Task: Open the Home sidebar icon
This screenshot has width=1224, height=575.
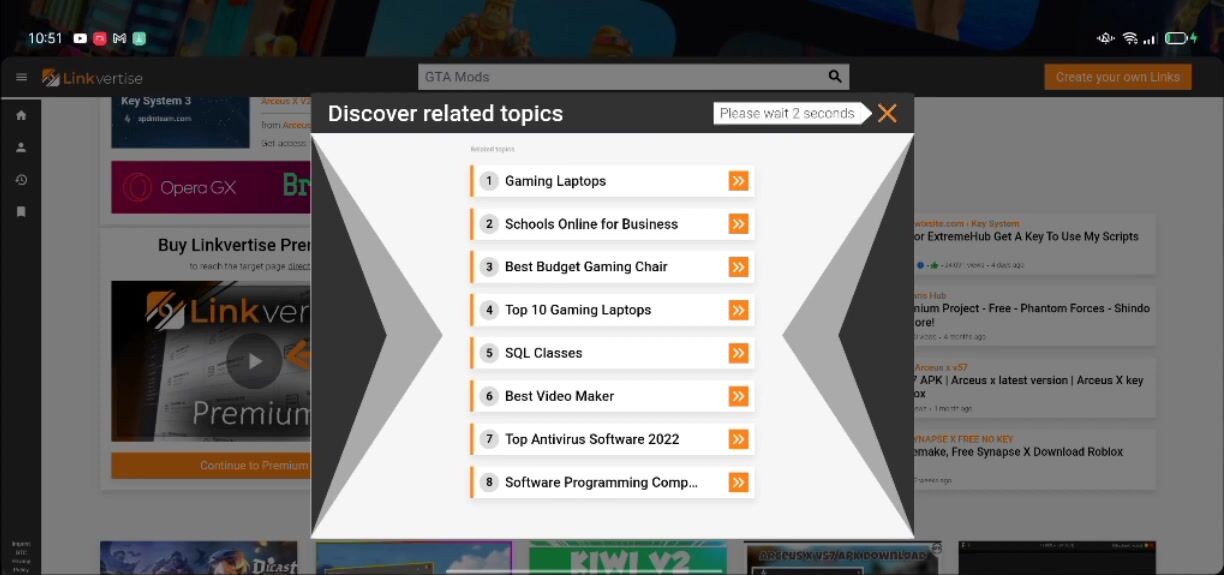Action: (21, 115)
